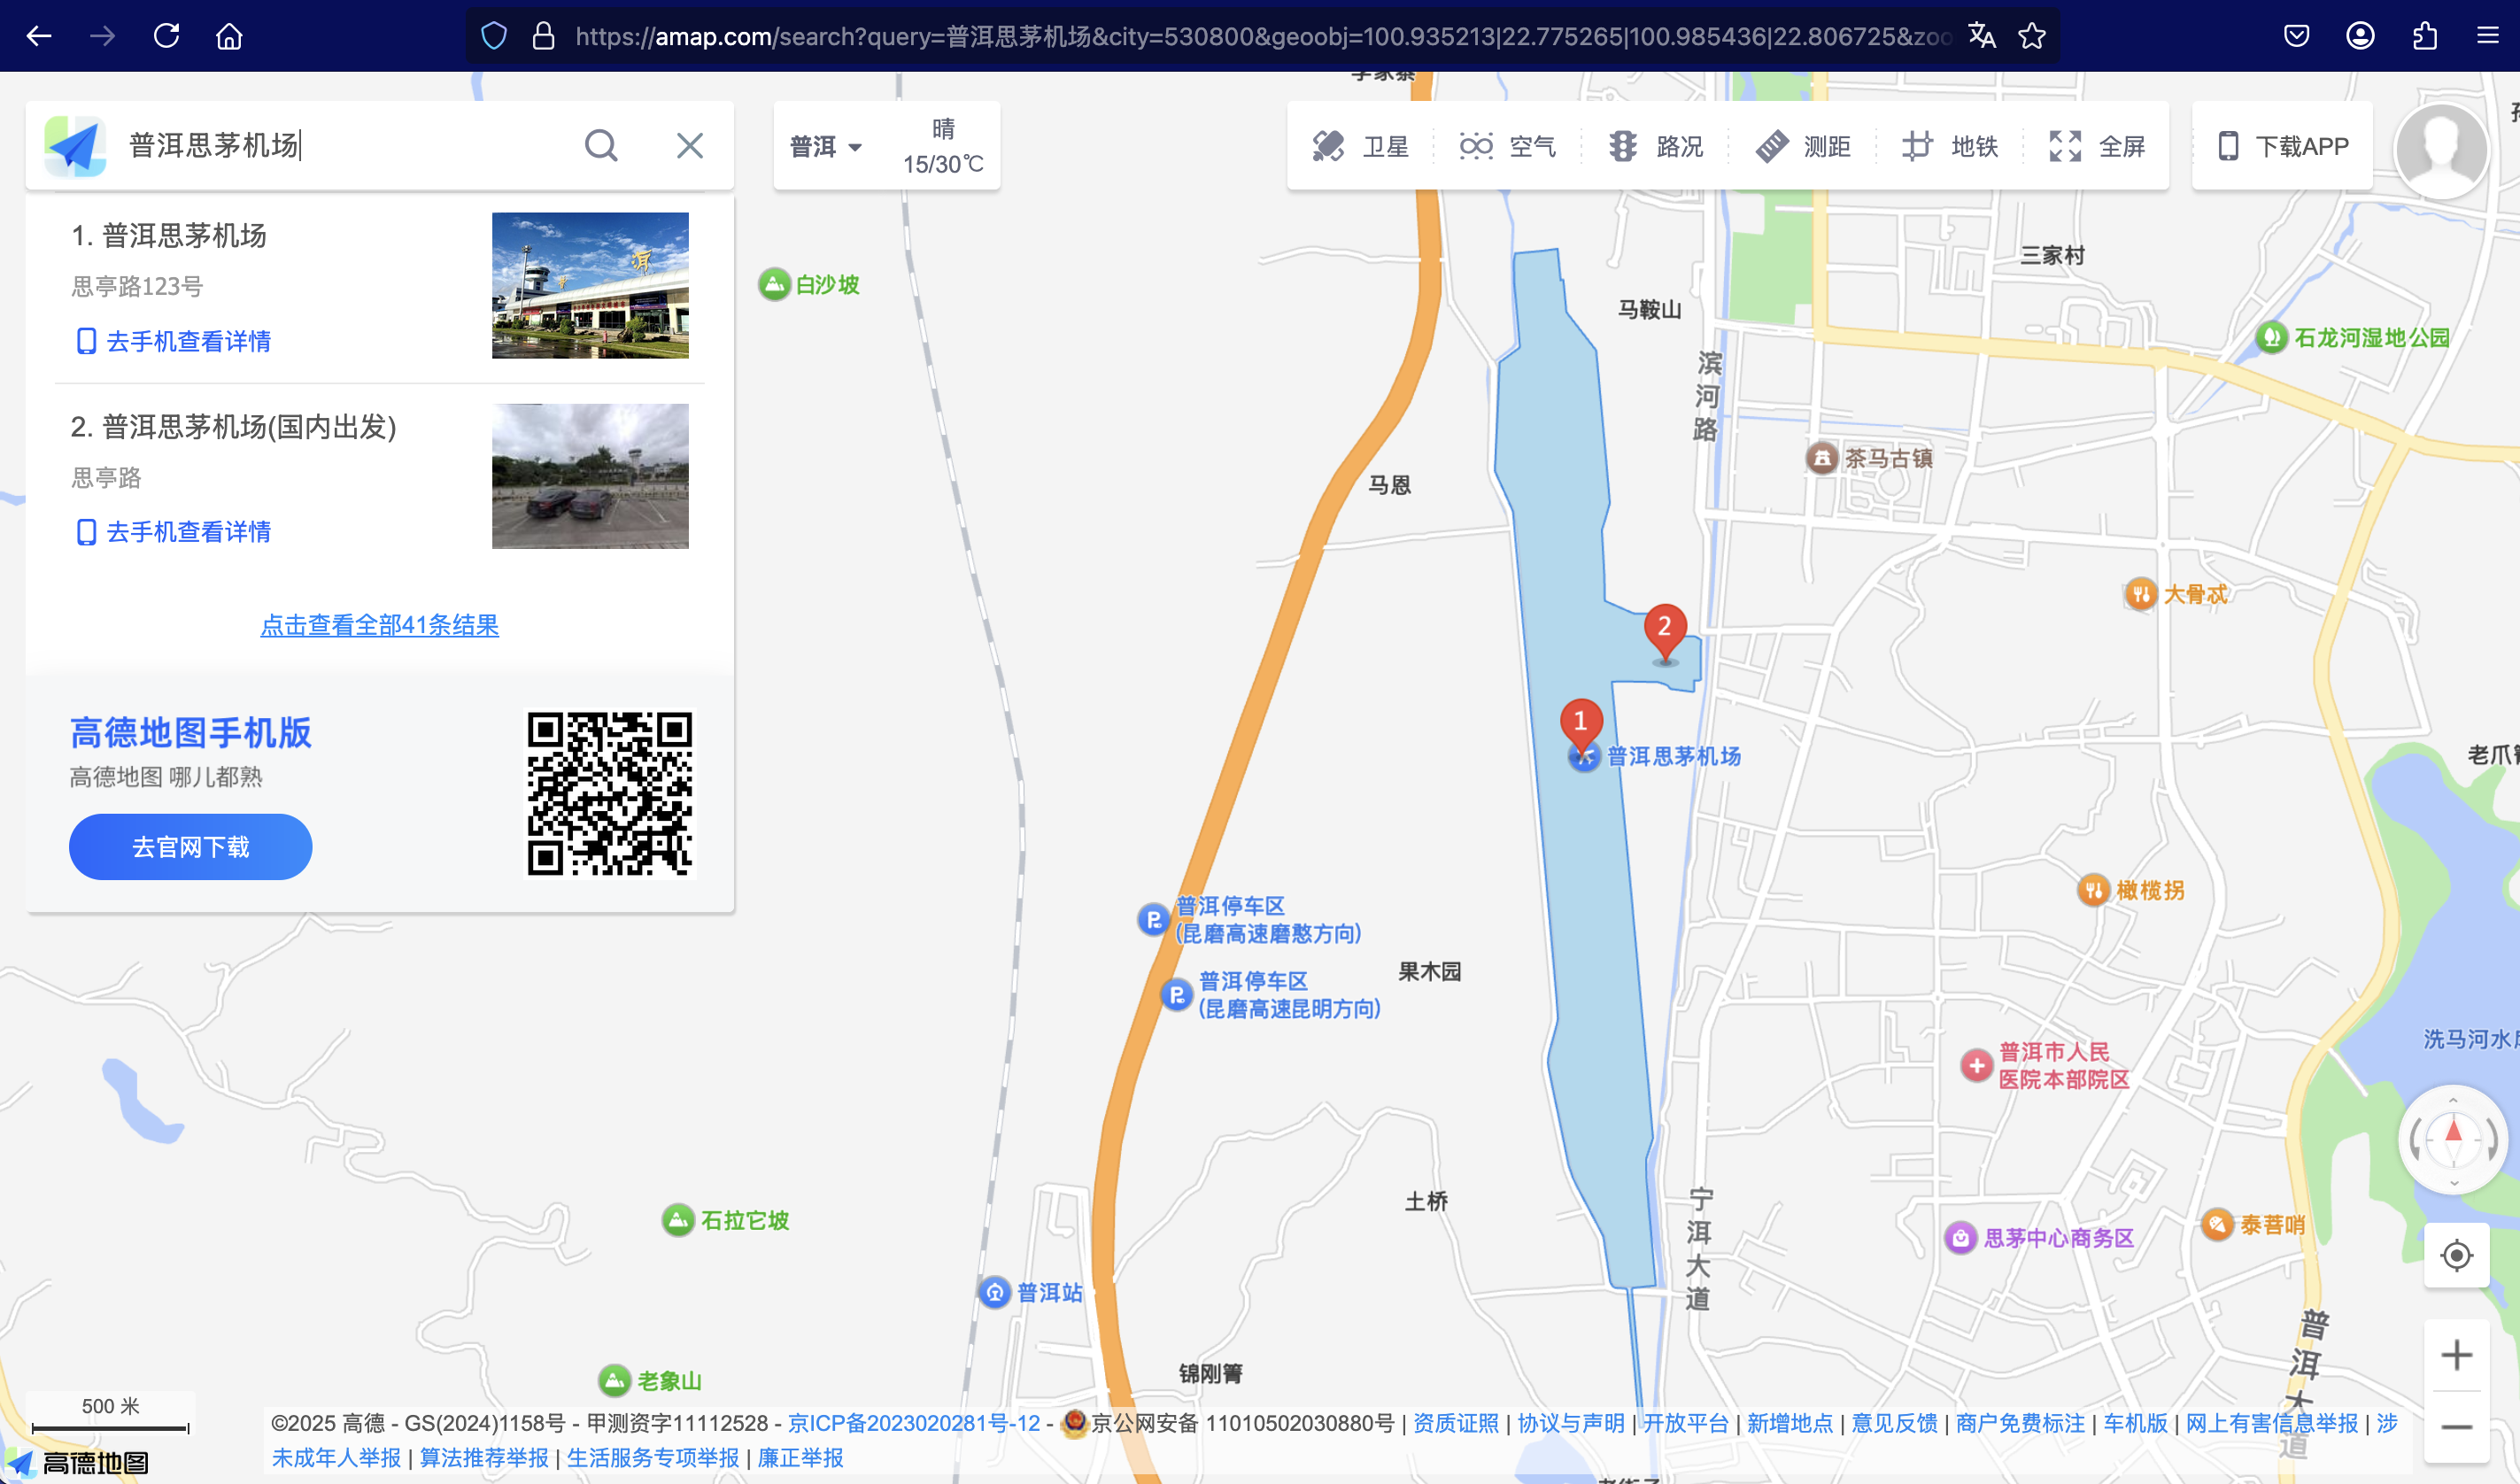Open 地铁 subway map

pos(1949,146)
